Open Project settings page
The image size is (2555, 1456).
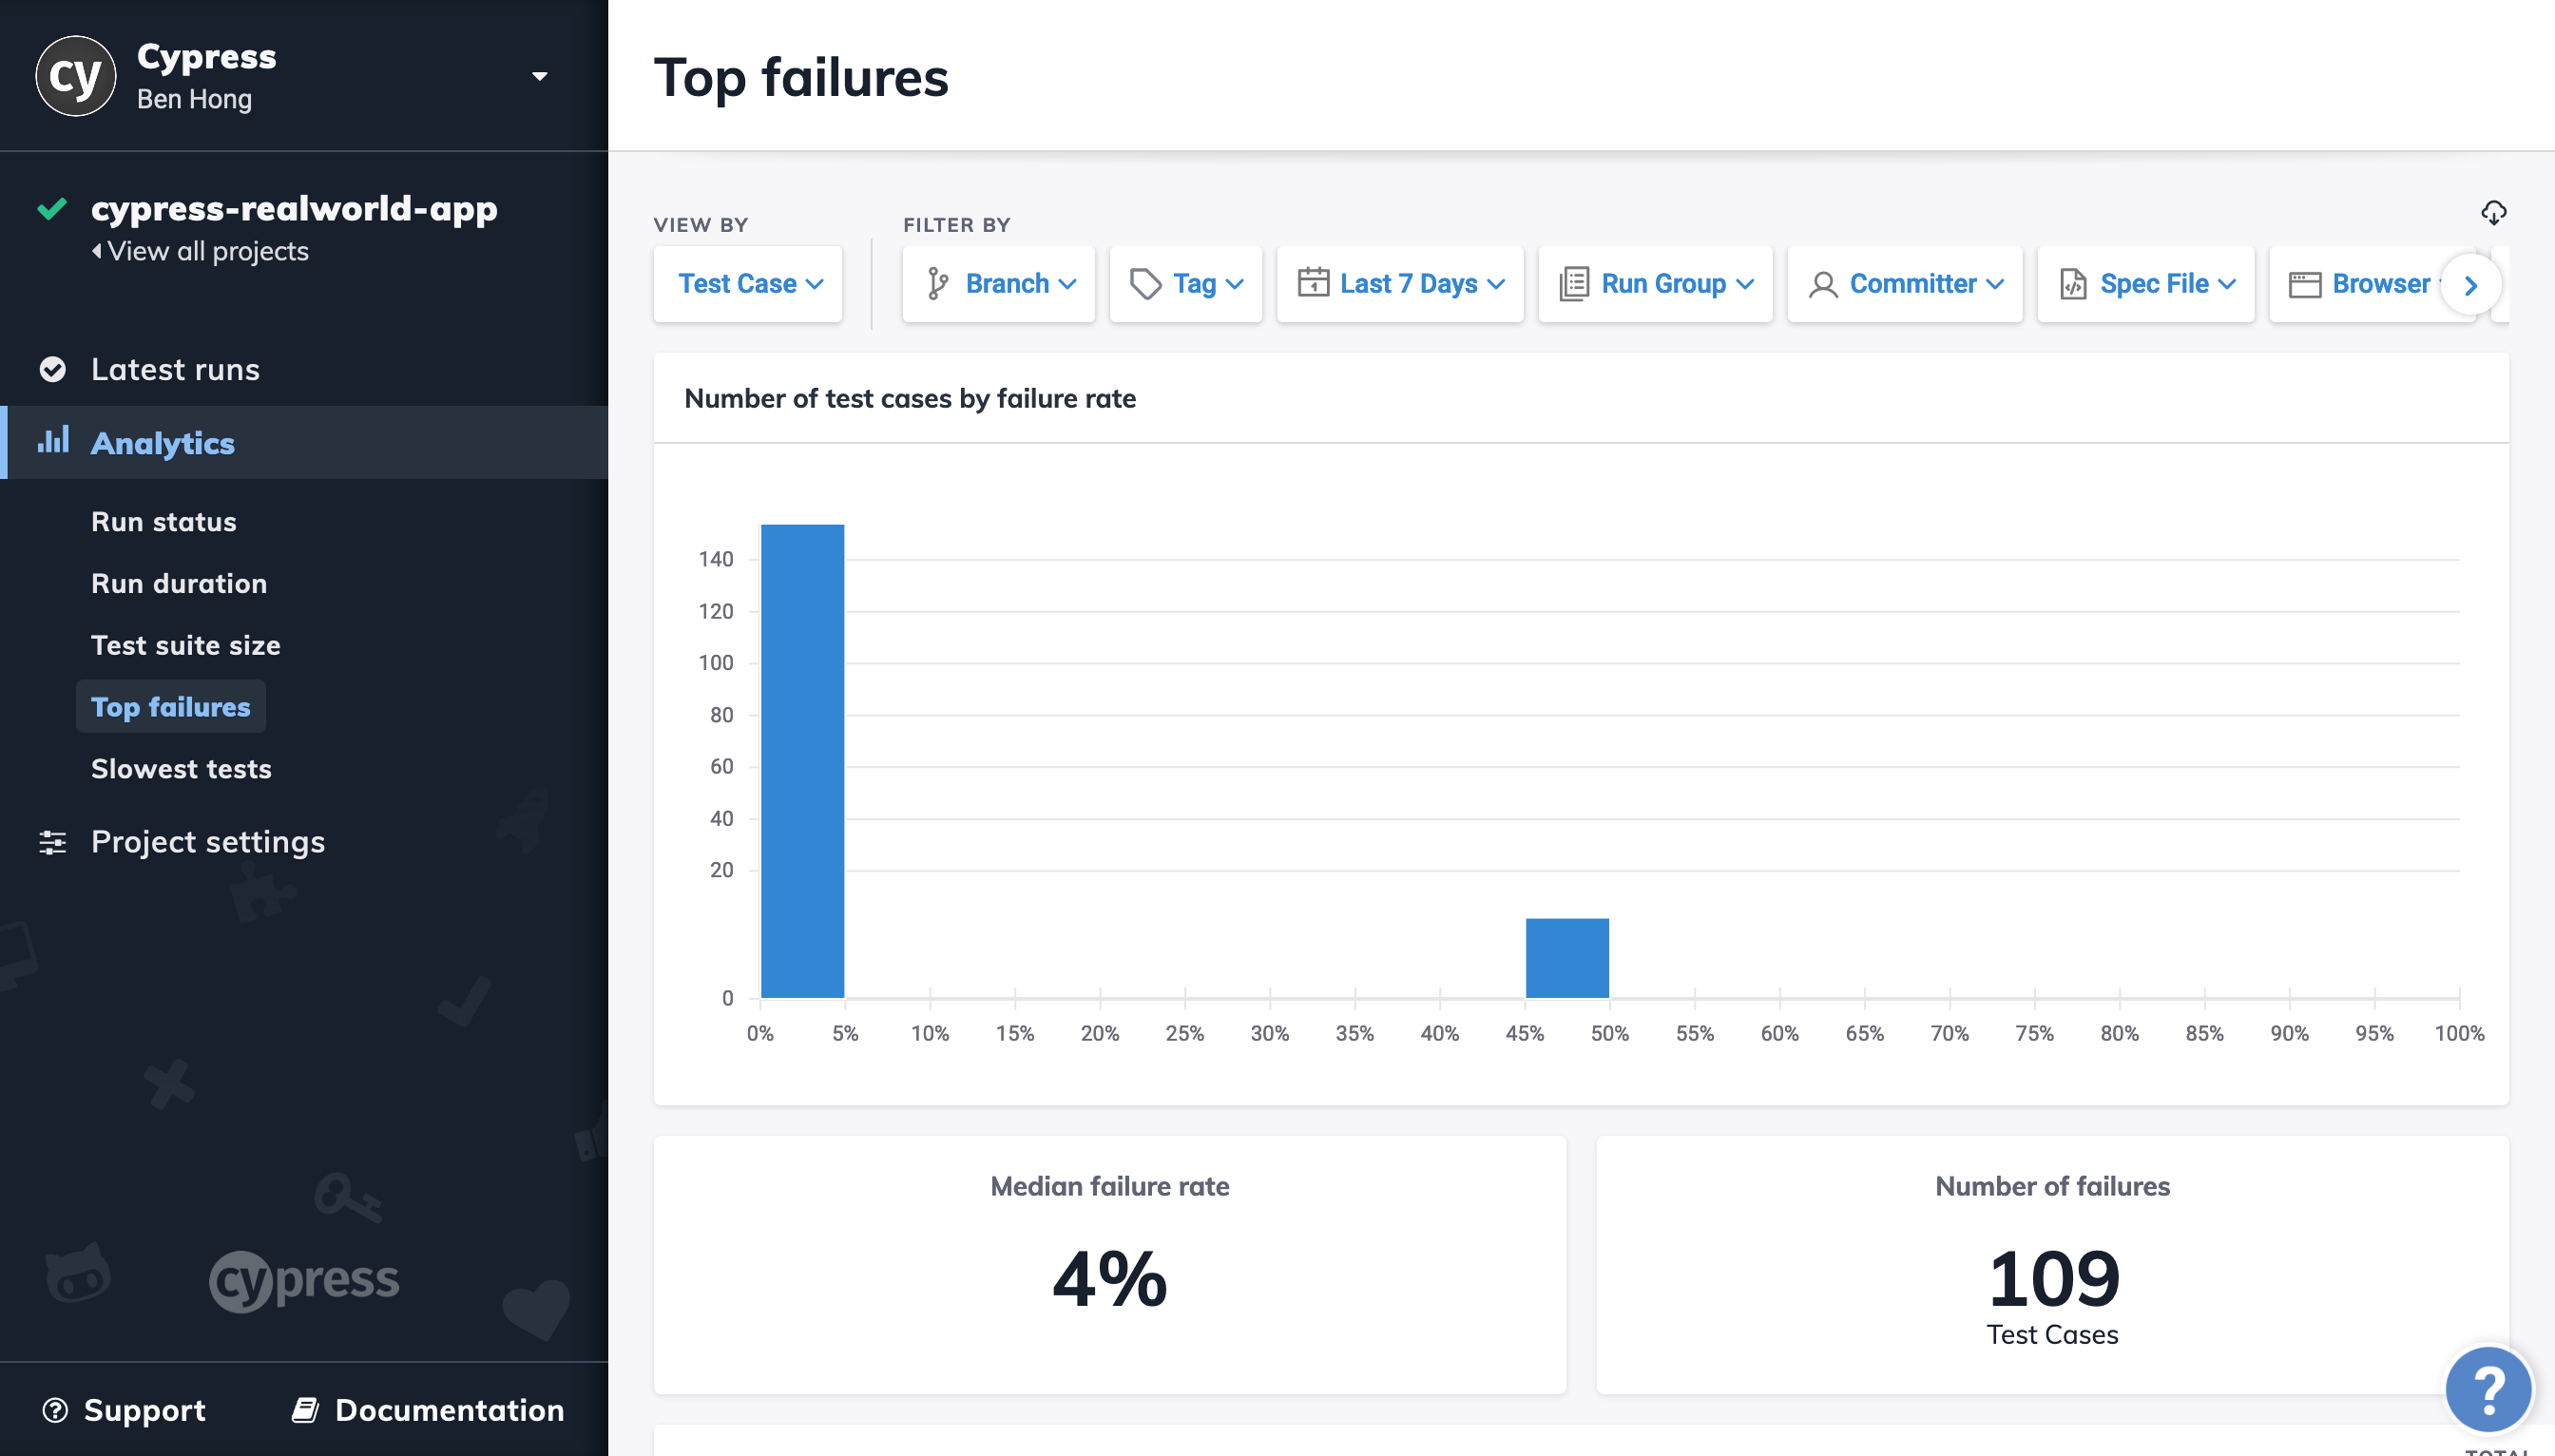coord(207,840)
